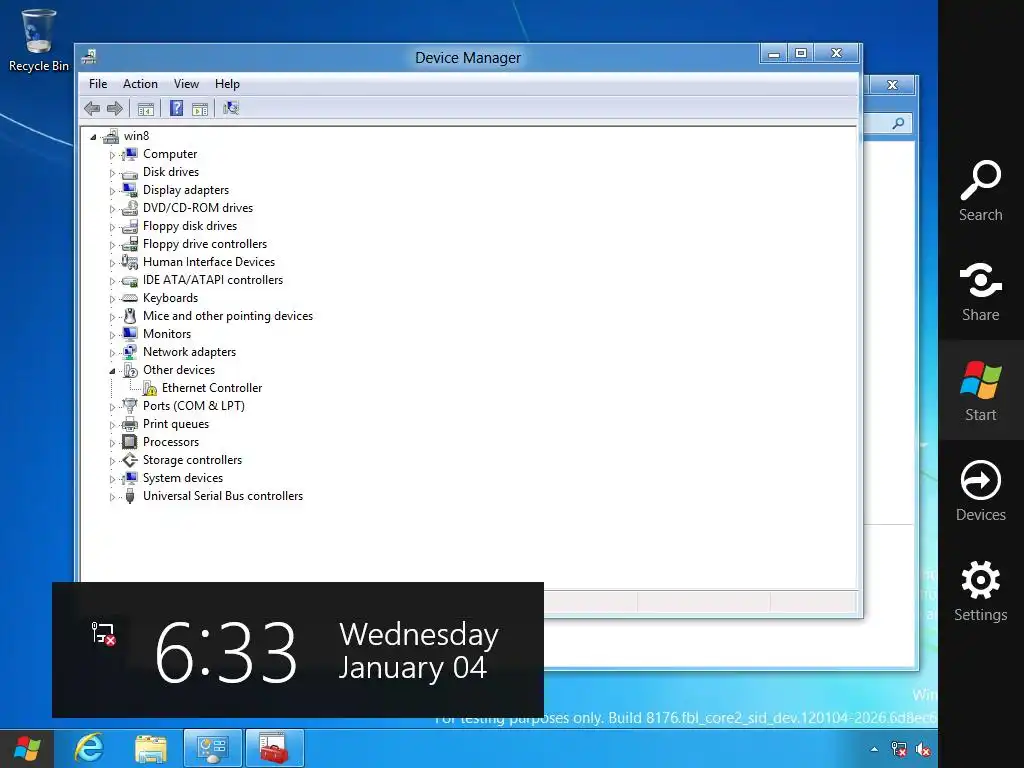Select the Ethernet Controller device
Viewport: 1024px width, 768px height.
[212, 388]
